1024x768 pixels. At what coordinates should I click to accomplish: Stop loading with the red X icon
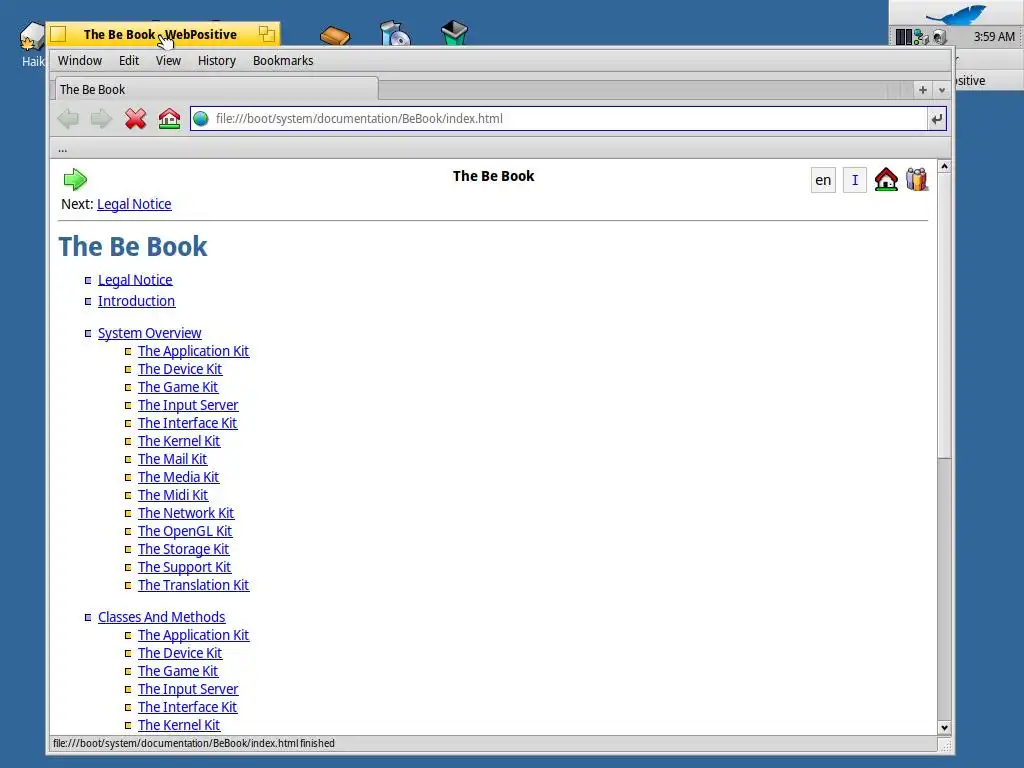point(135,119)
